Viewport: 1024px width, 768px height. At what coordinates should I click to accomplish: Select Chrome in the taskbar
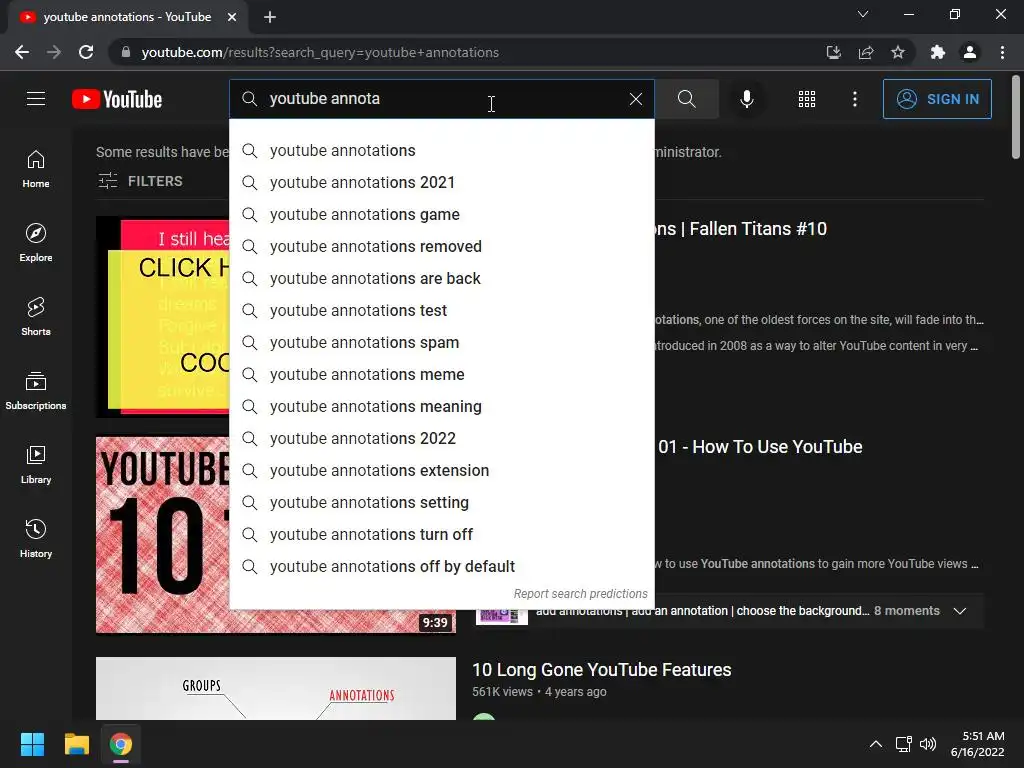point(121,744)
